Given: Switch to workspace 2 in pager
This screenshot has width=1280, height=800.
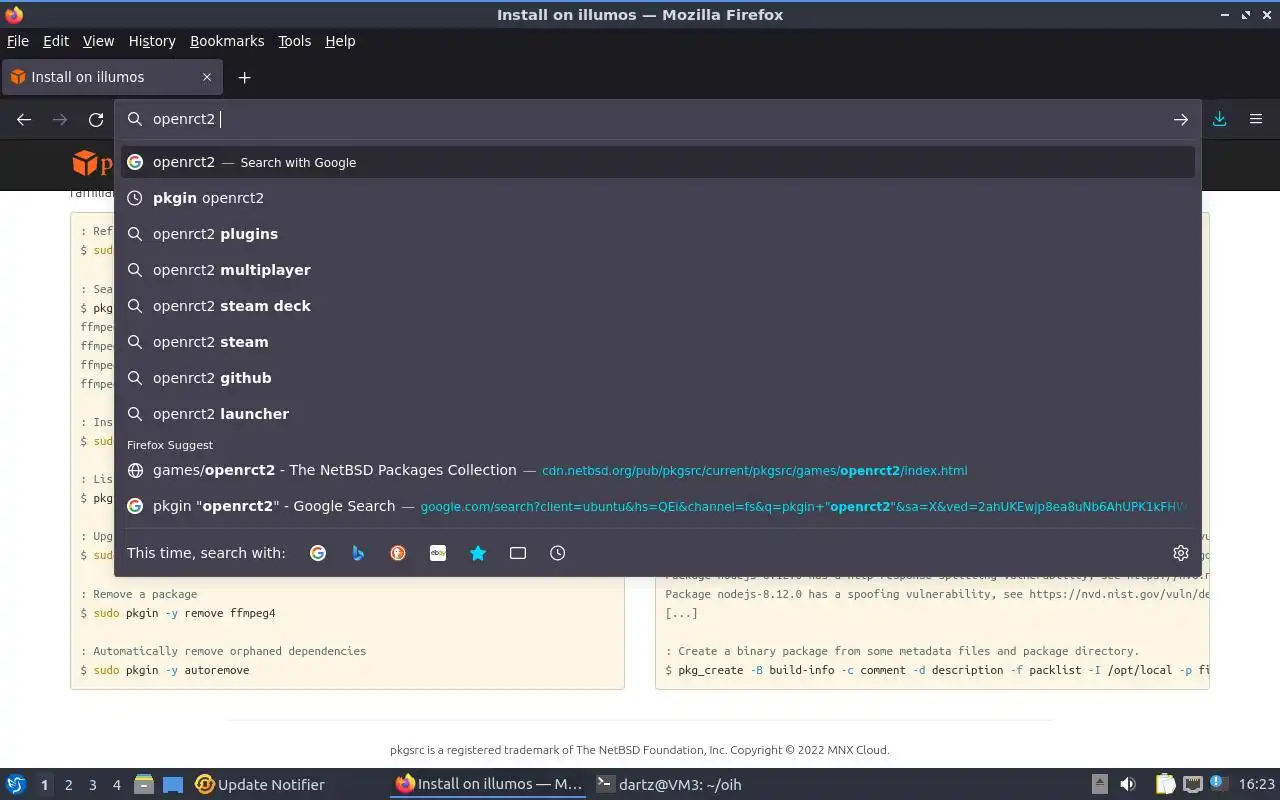Looking at the screenshot, I should (68, 785).
